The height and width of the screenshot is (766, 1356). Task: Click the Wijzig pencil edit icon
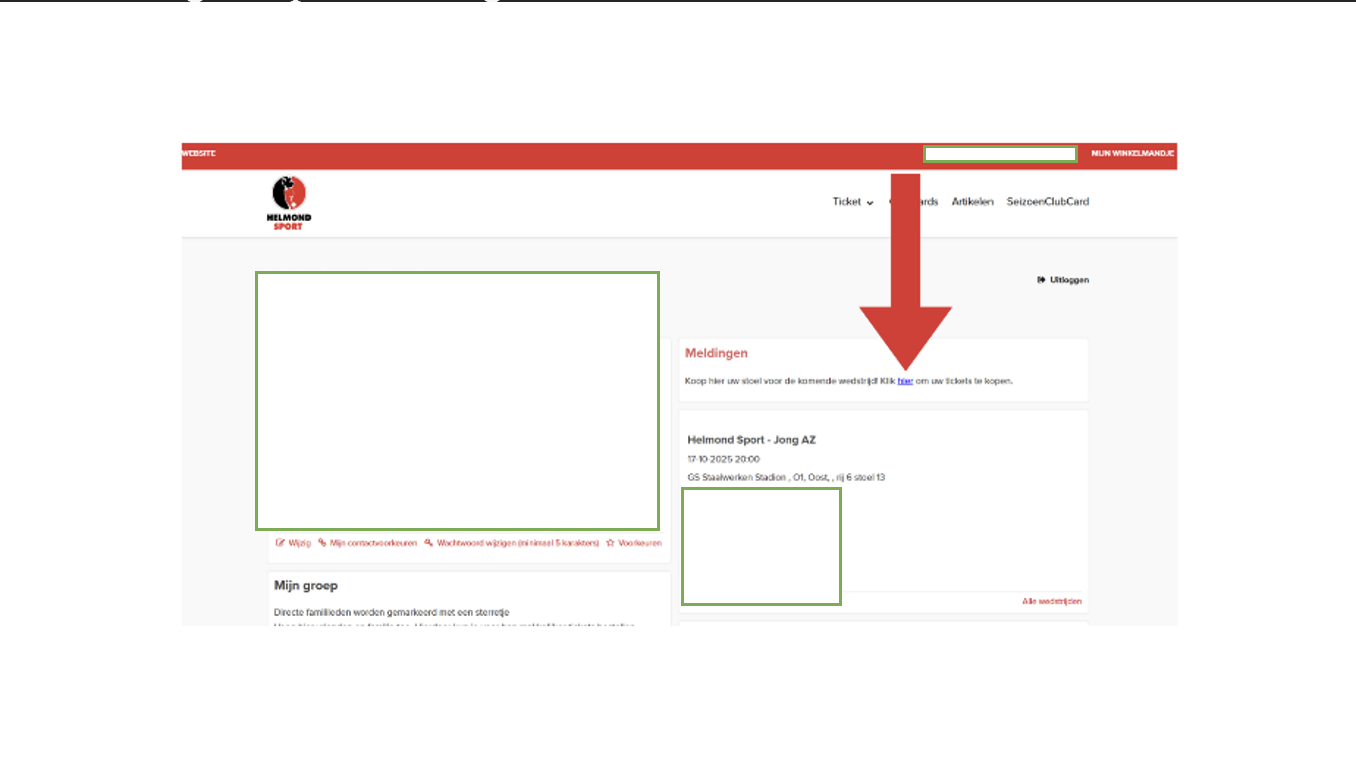click(x=280, y=543)
